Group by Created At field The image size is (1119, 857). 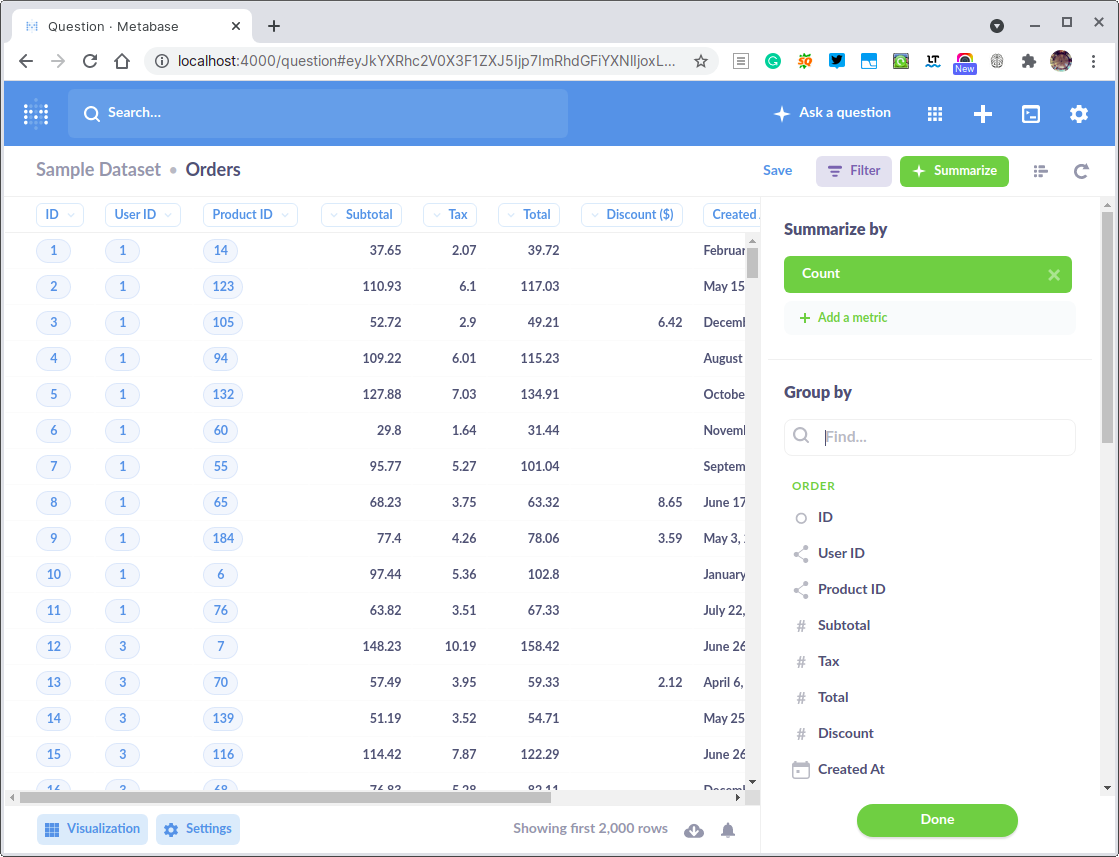click(851, 769)
